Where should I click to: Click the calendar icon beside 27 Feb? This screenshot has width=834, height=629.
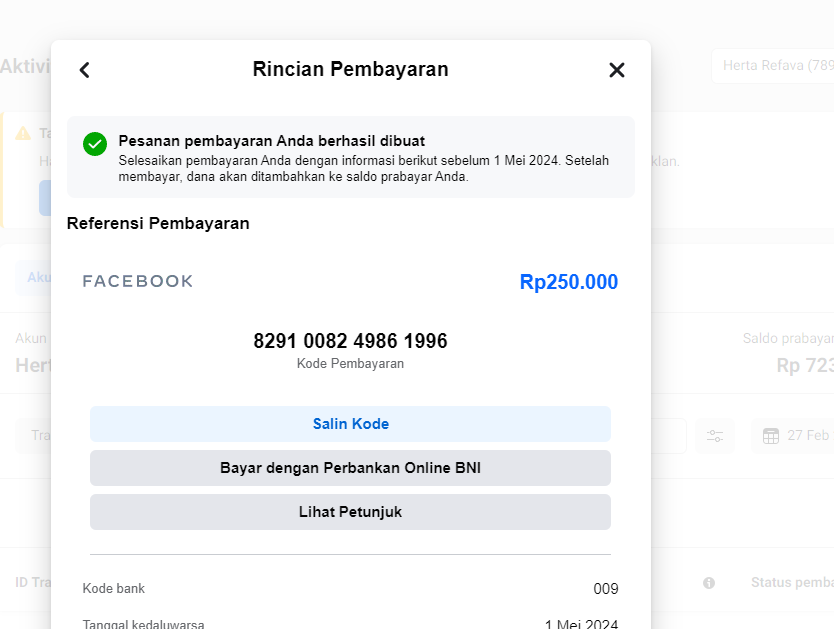771,436
